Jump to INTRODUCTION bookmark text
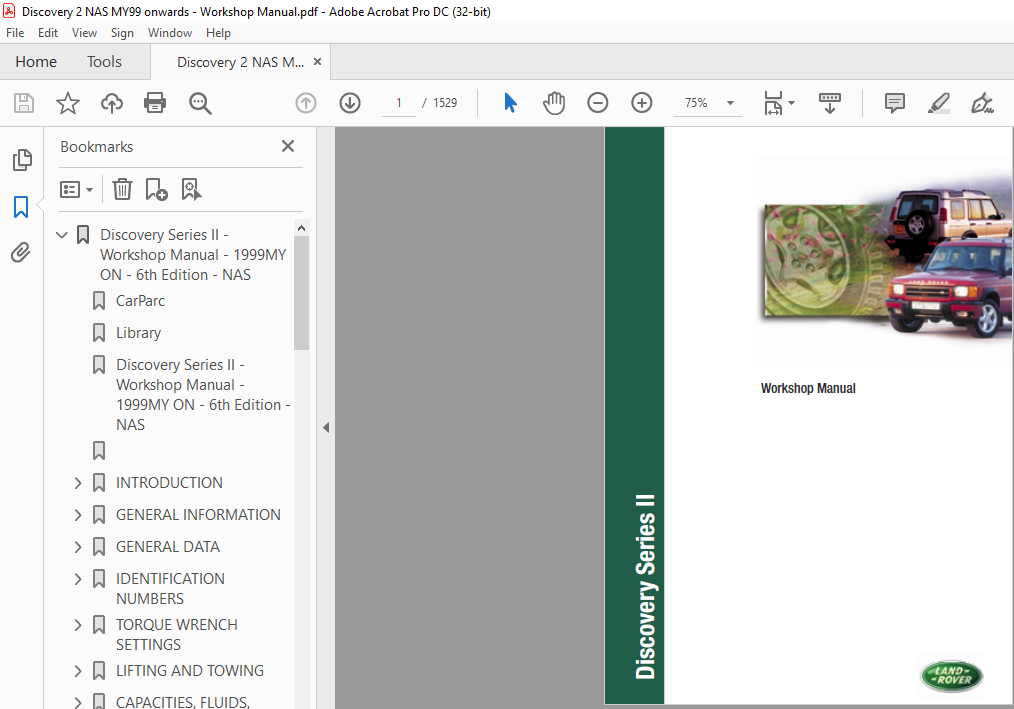This screenshot has width=1014, height=709. click(x=169, y=483)
